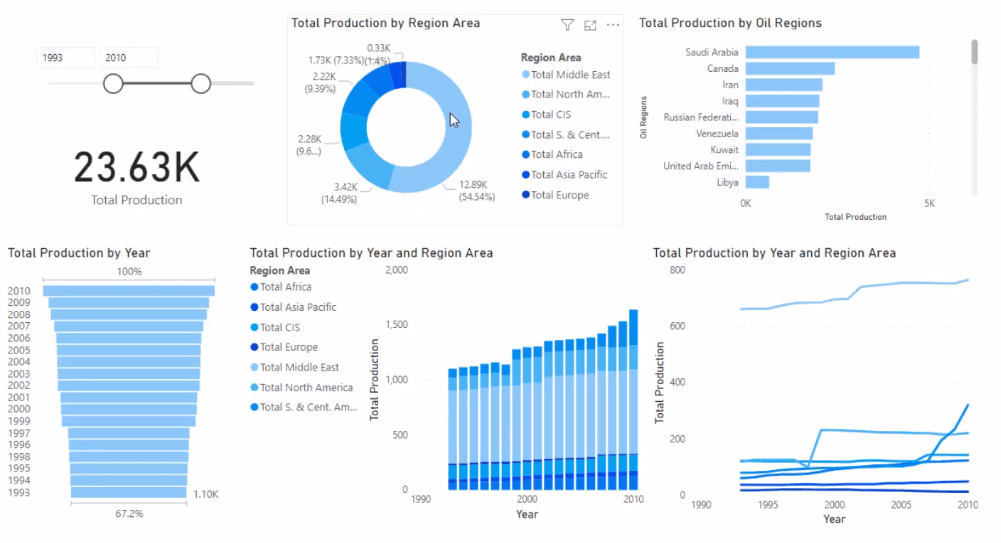Select the 2009 funnel bar

[x=128, y=302]
